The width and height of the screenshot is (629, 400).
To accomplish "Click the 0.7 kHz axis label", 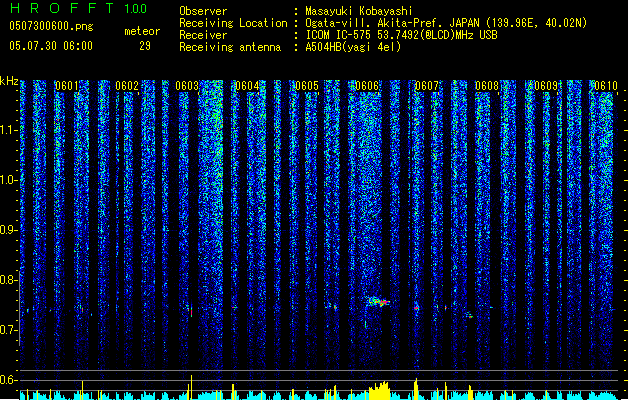I will pos(8,330).
